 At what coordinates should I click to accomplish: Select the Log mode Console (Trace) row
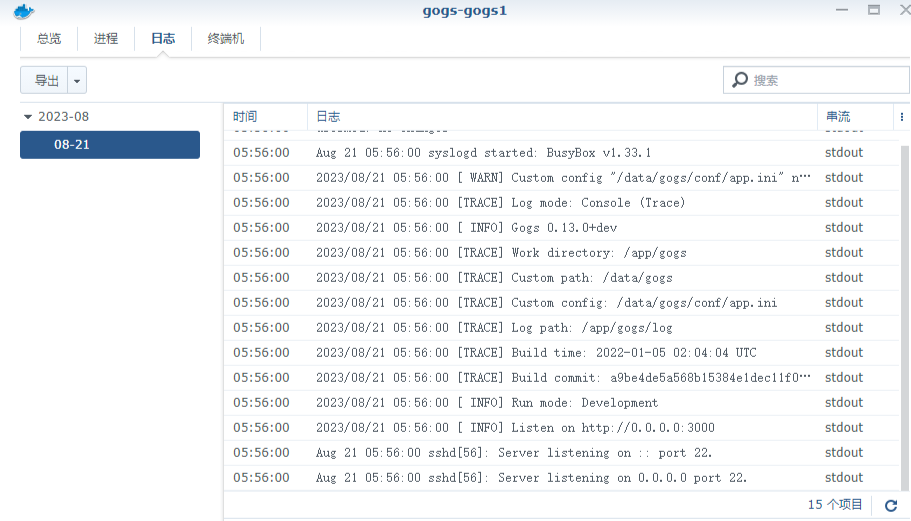(x=562, y=203)
